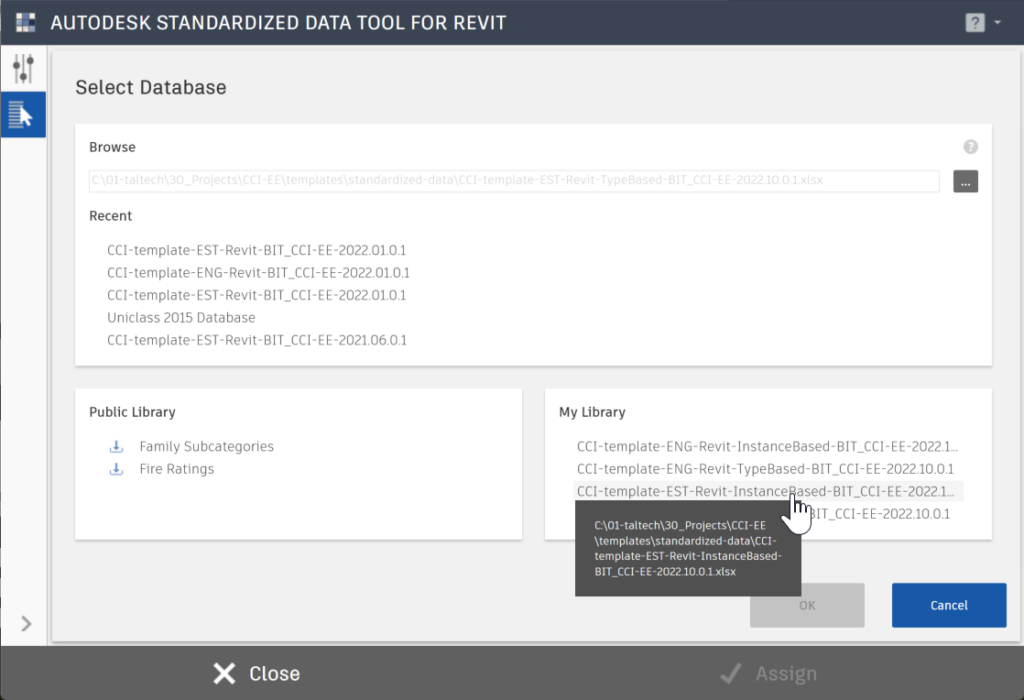Click the database file path field
Image resolution: width=1024 pixels, height=700 pixels.
514,181
